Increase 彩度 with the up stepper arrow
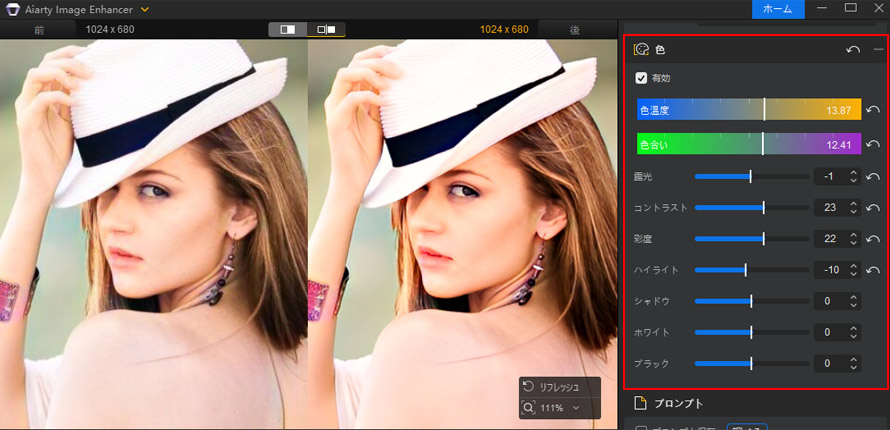The image size is (890, 430). click(x=854, y=235)
